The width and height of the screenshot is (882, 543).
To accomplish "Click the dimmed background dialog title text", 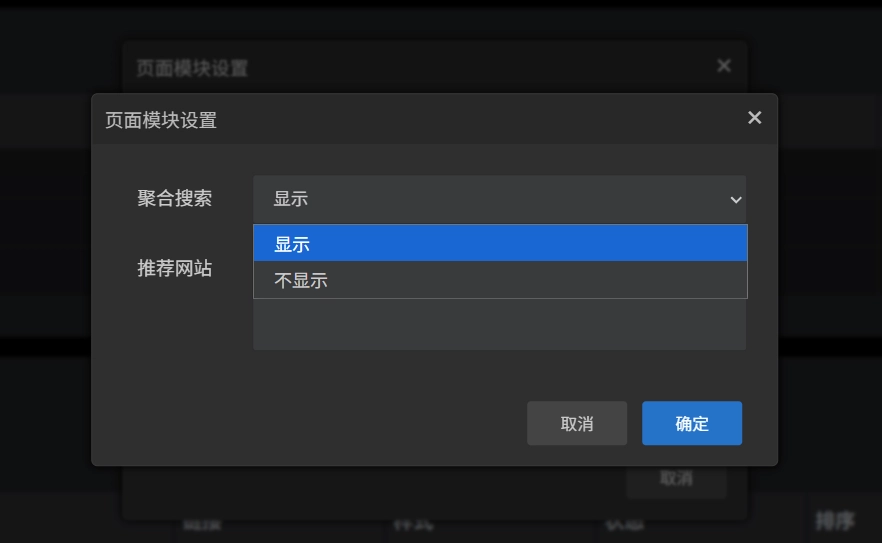I will [x=192, y=68].
